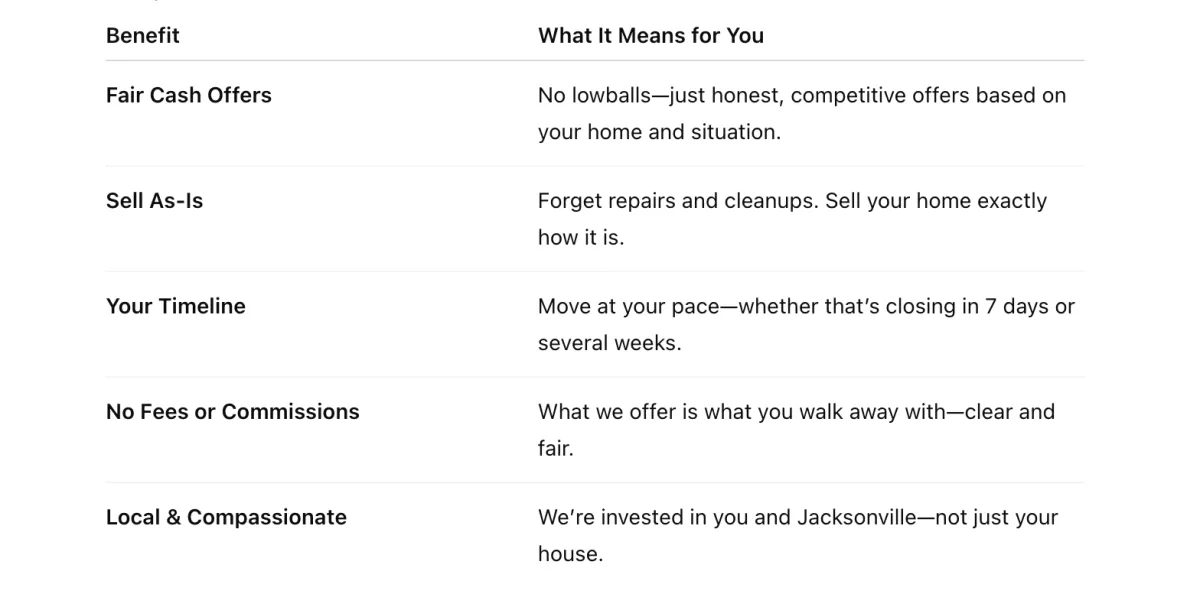Viewport: 1200px width, 607px height.
Task: Select the Your Timeline cell
Action: pyautogui.click(x=176, y=307)
